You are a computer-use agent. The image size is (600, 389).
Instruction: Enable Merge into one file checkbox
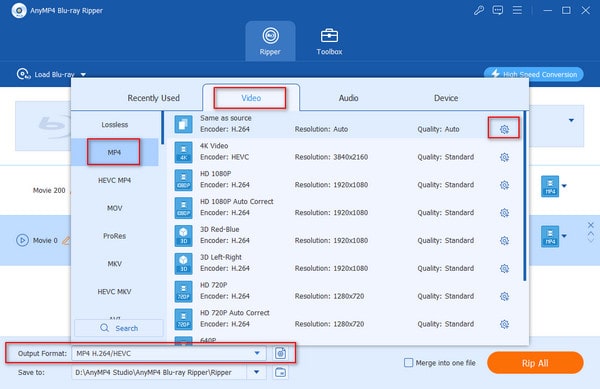[409, 363]
